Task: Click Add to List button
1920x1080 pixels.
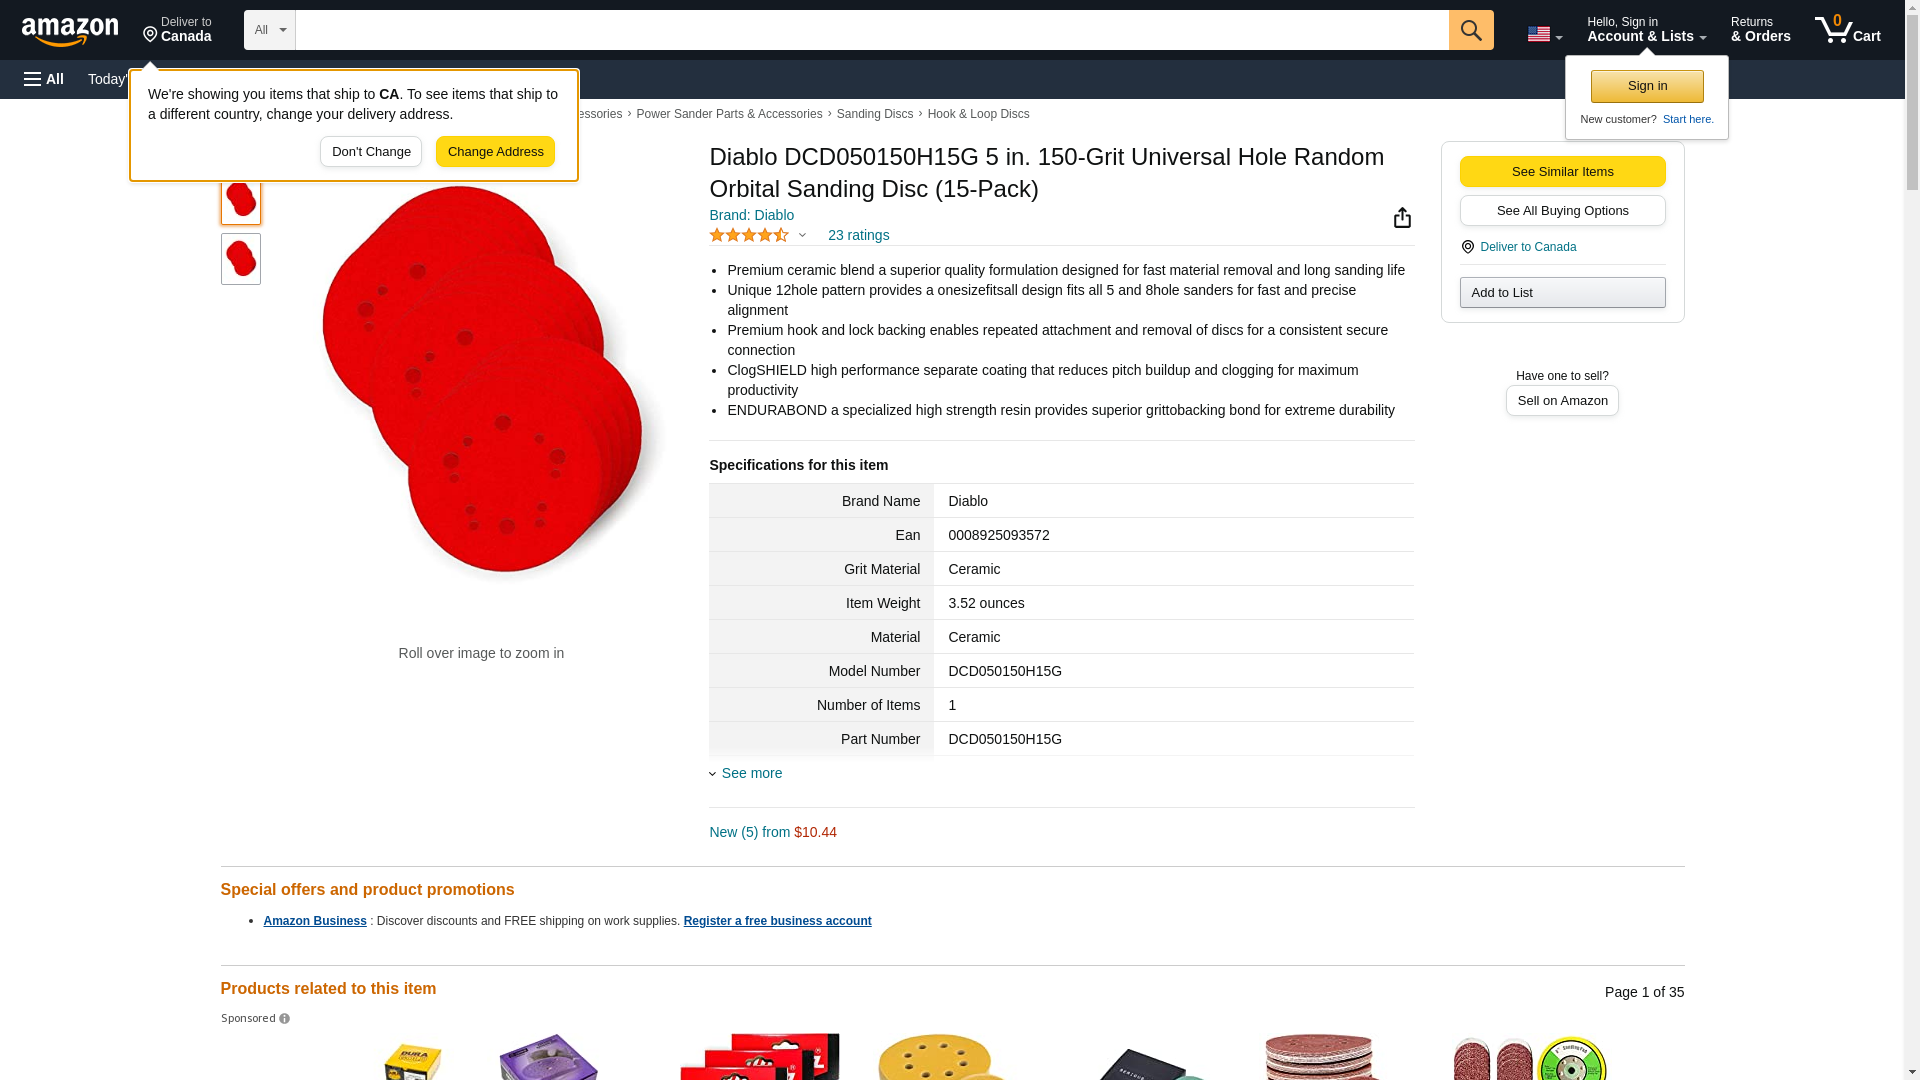Action: [1562, 292]
